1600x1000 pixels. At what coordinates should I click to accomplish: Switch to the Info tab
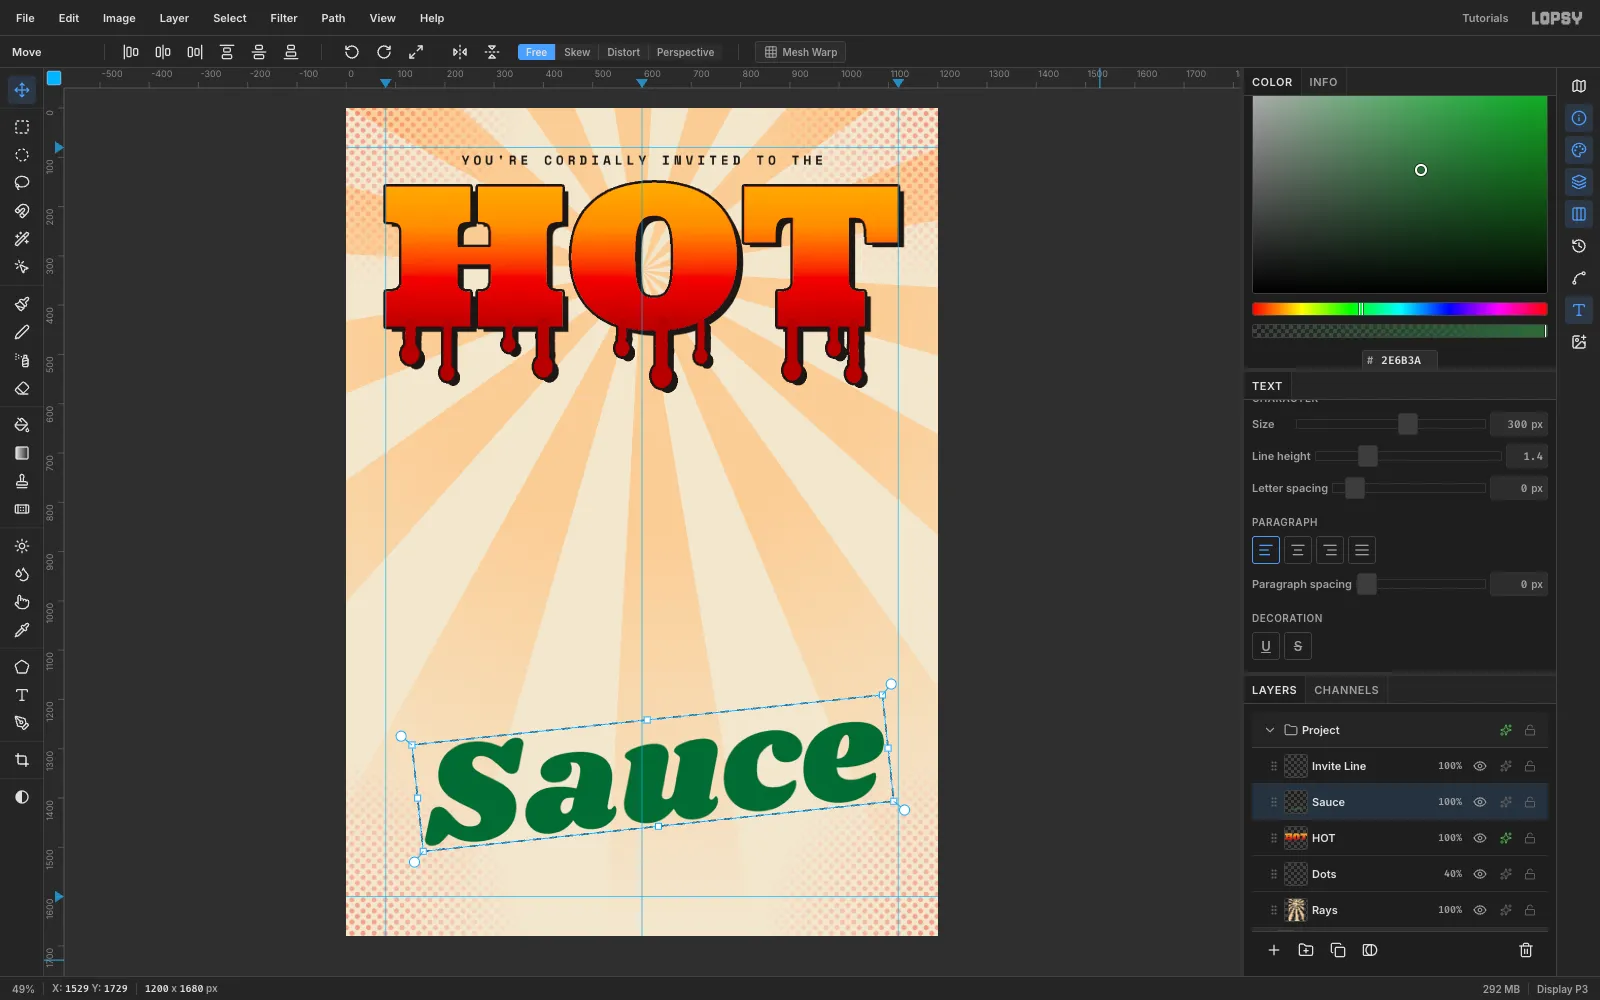click(x=1323, y=82)
